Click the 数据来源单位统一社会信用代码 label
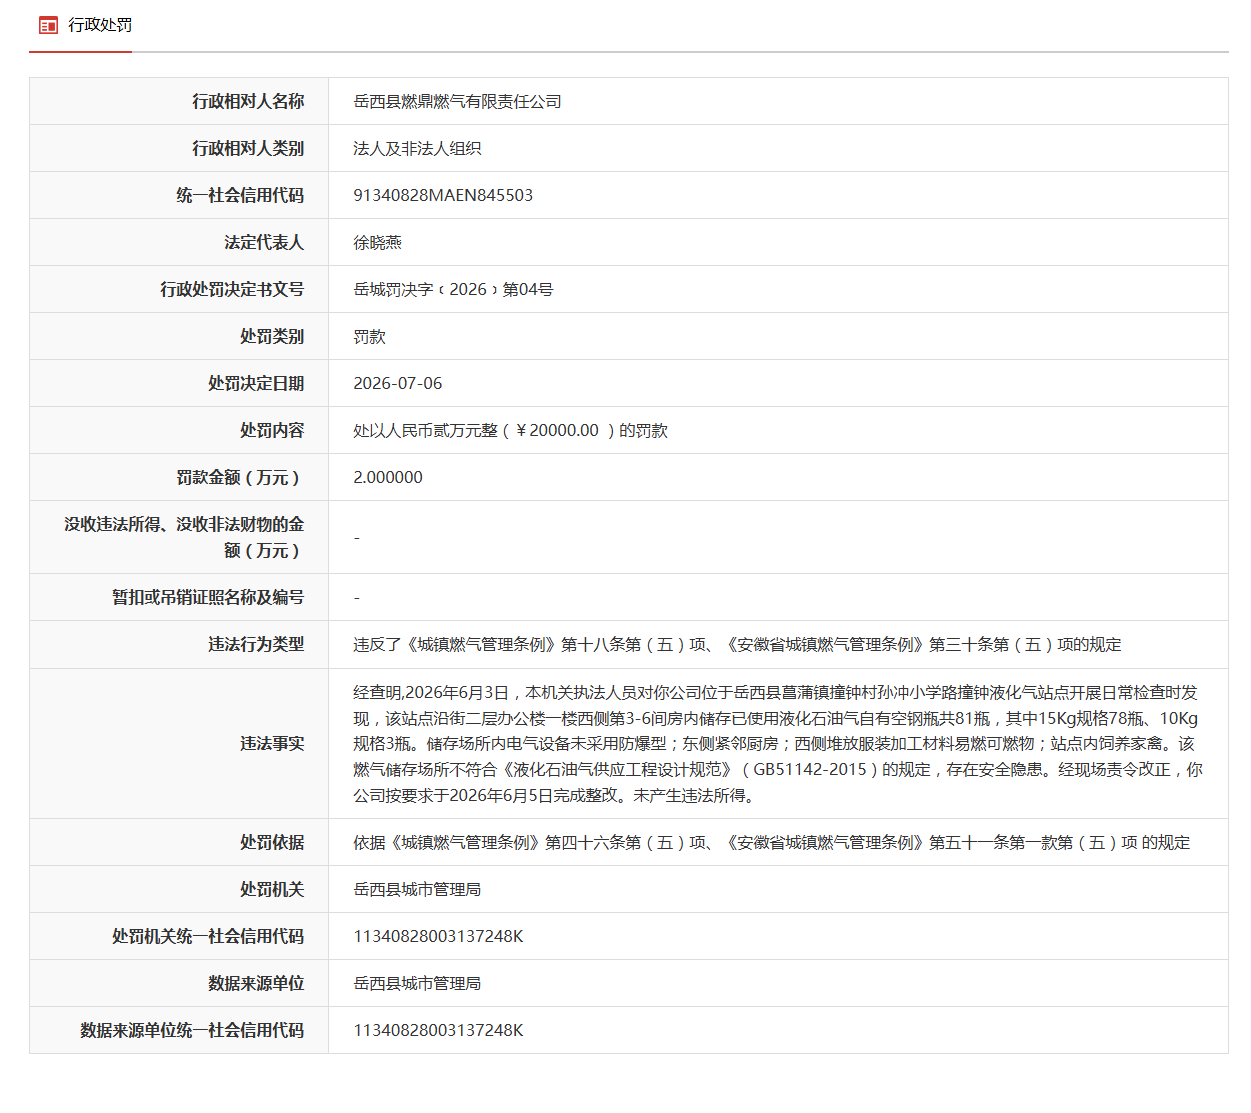This screenshot has width=1251, height=1113. pyautogui.click(x=192, y=1030)
